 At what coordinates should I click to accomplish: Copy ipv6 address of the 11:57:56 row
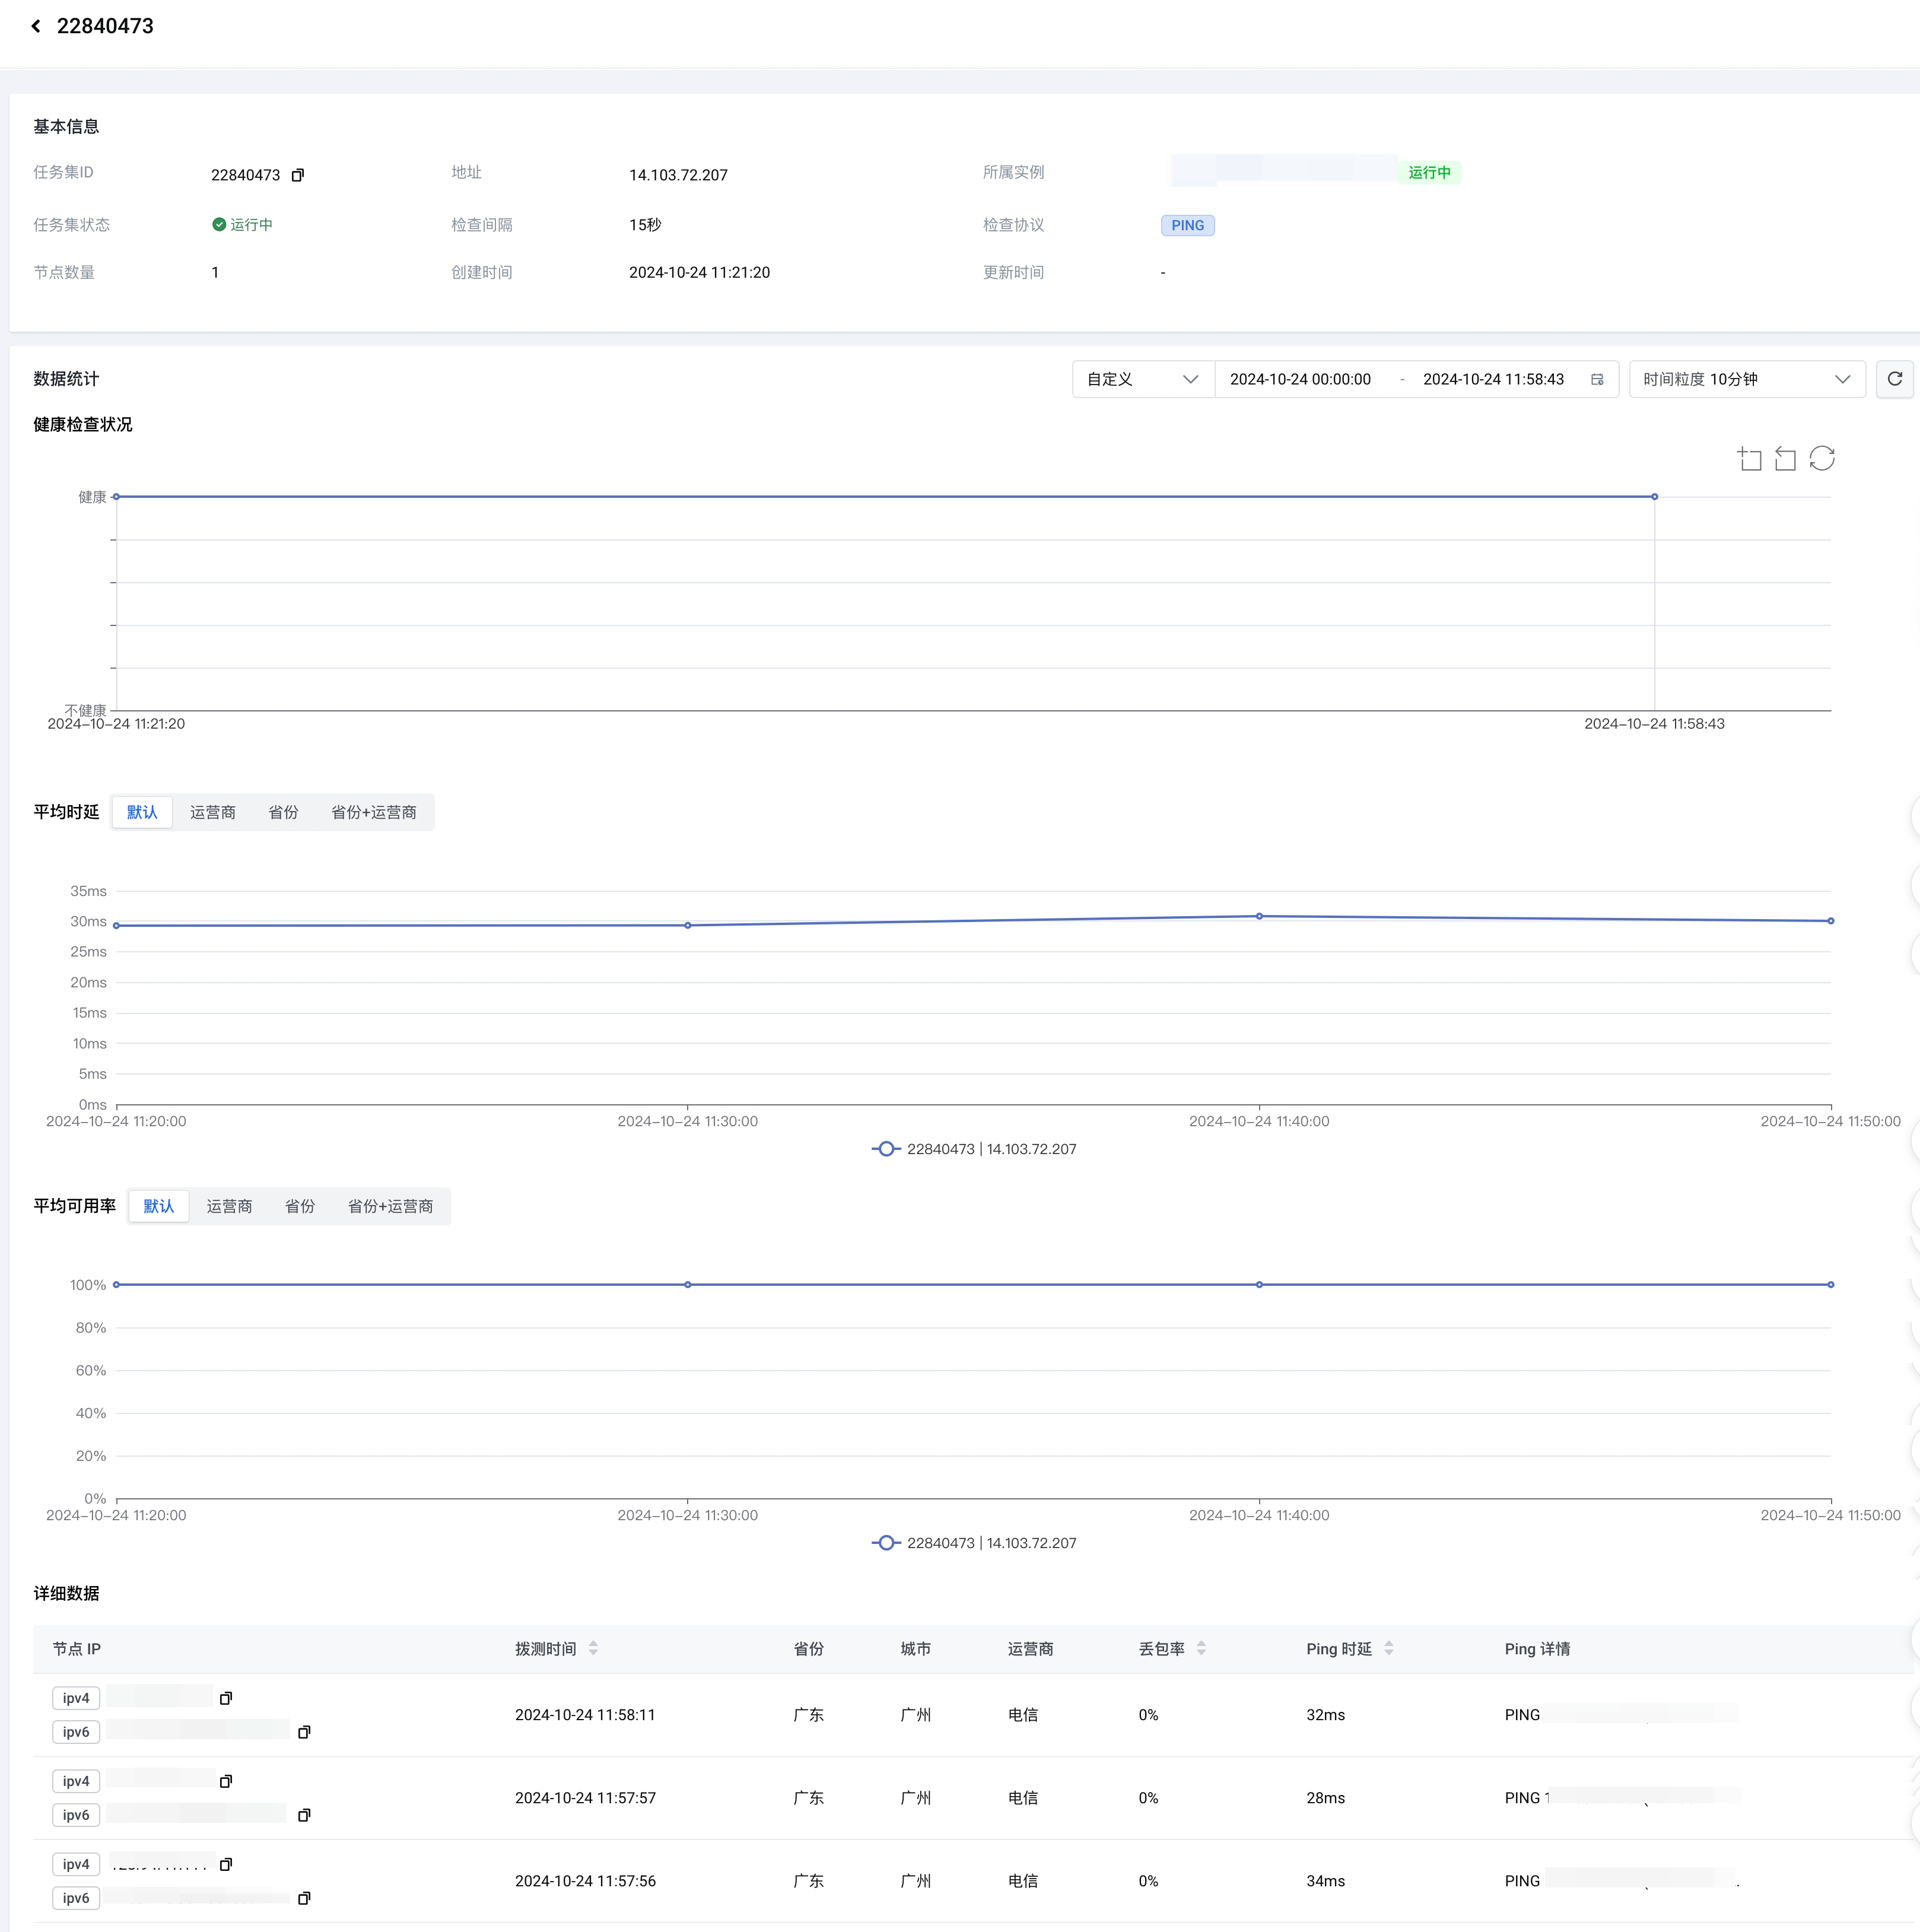[304, 1898]
